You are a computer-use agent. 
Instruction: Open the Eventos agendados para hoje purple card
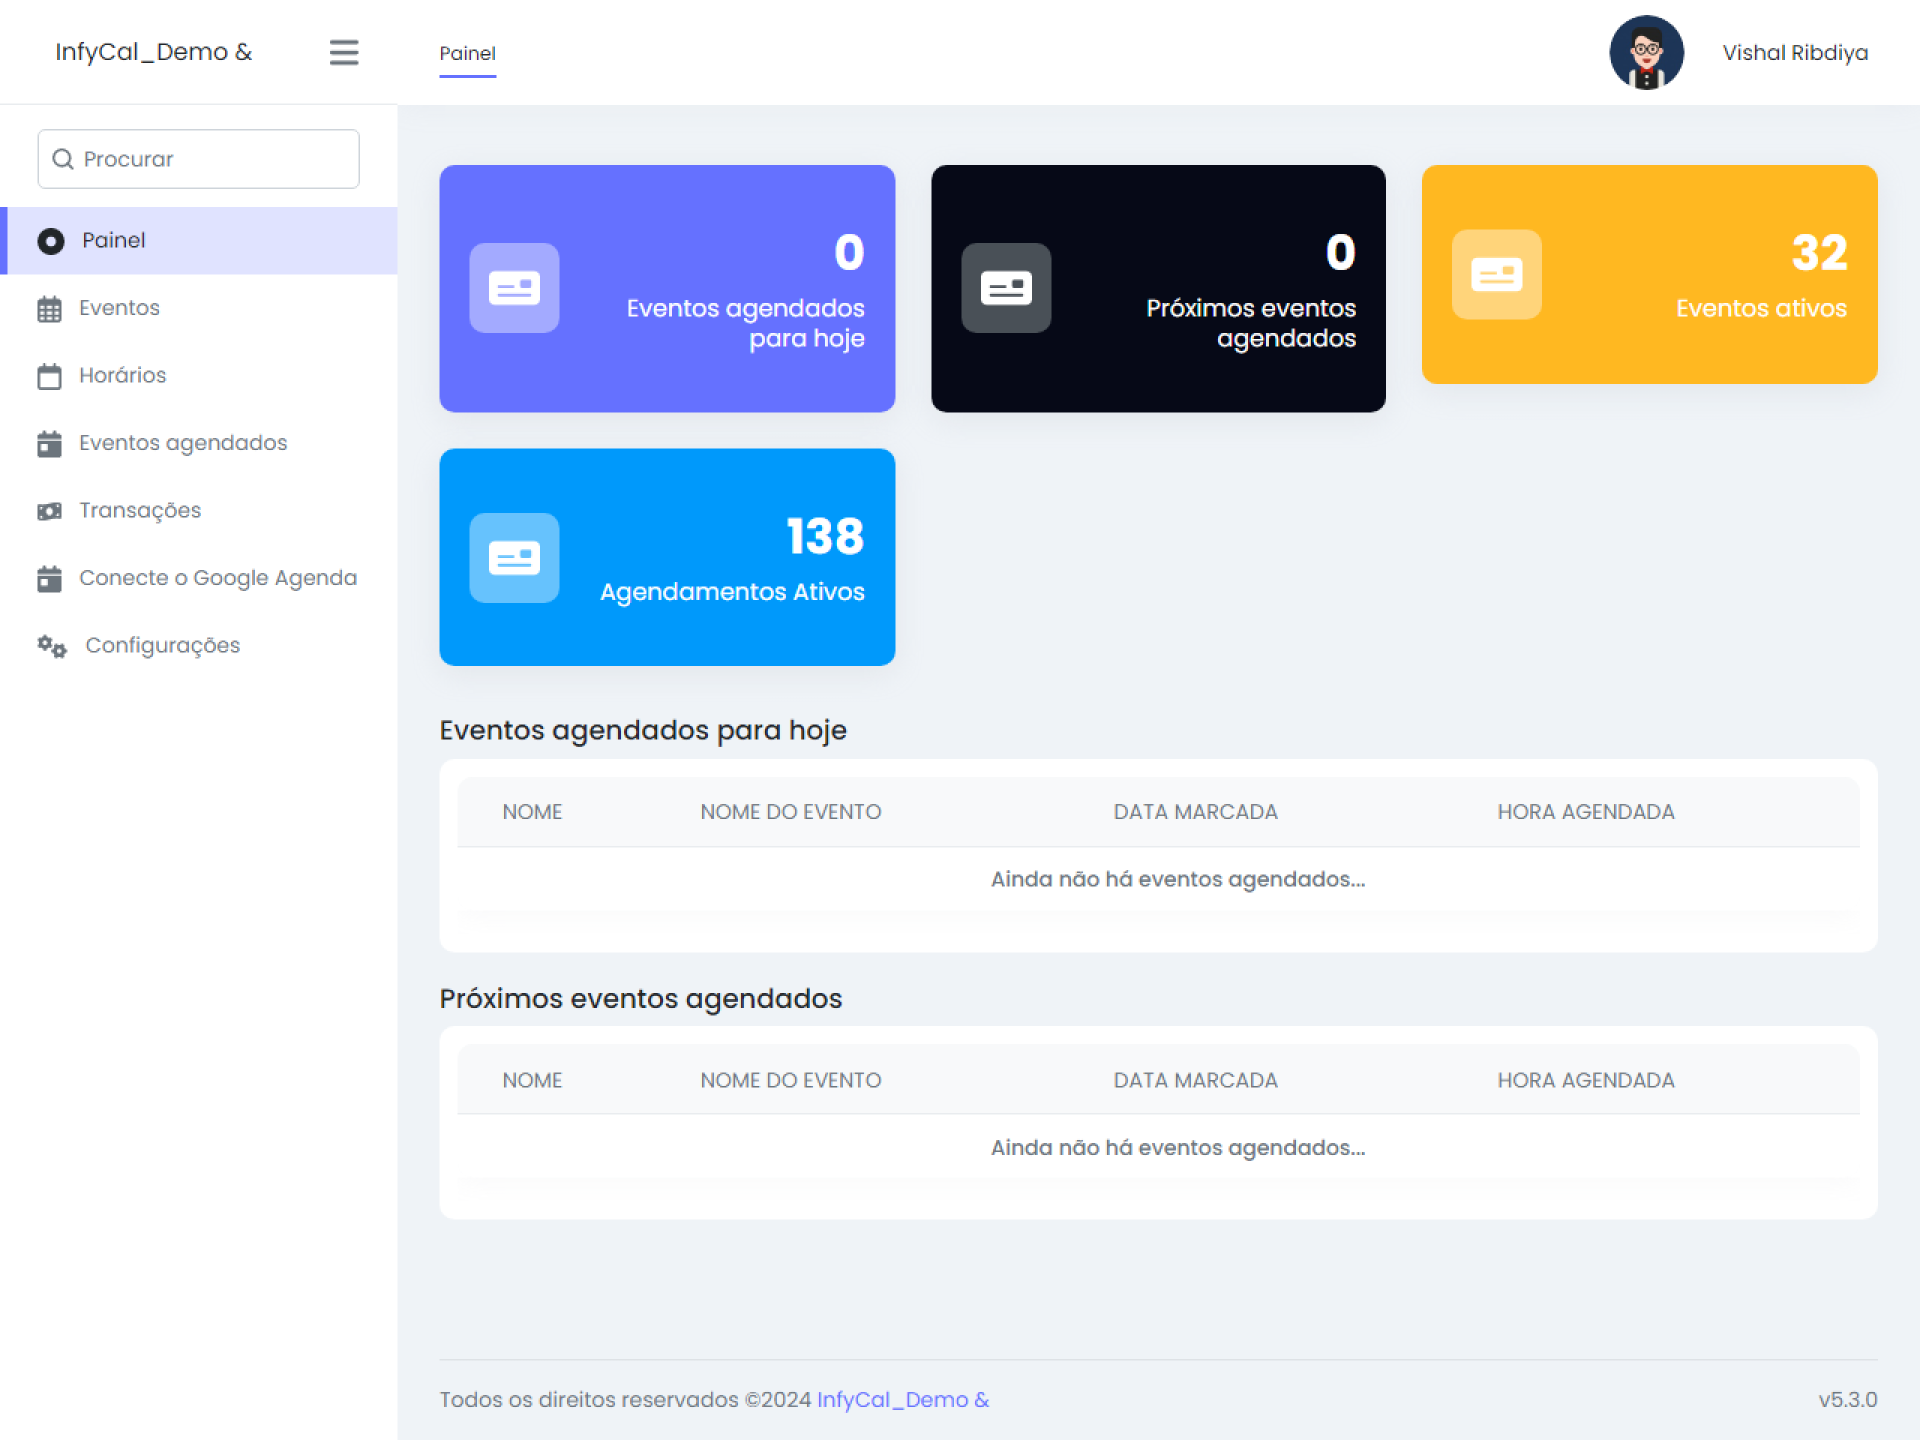(666, 288)
